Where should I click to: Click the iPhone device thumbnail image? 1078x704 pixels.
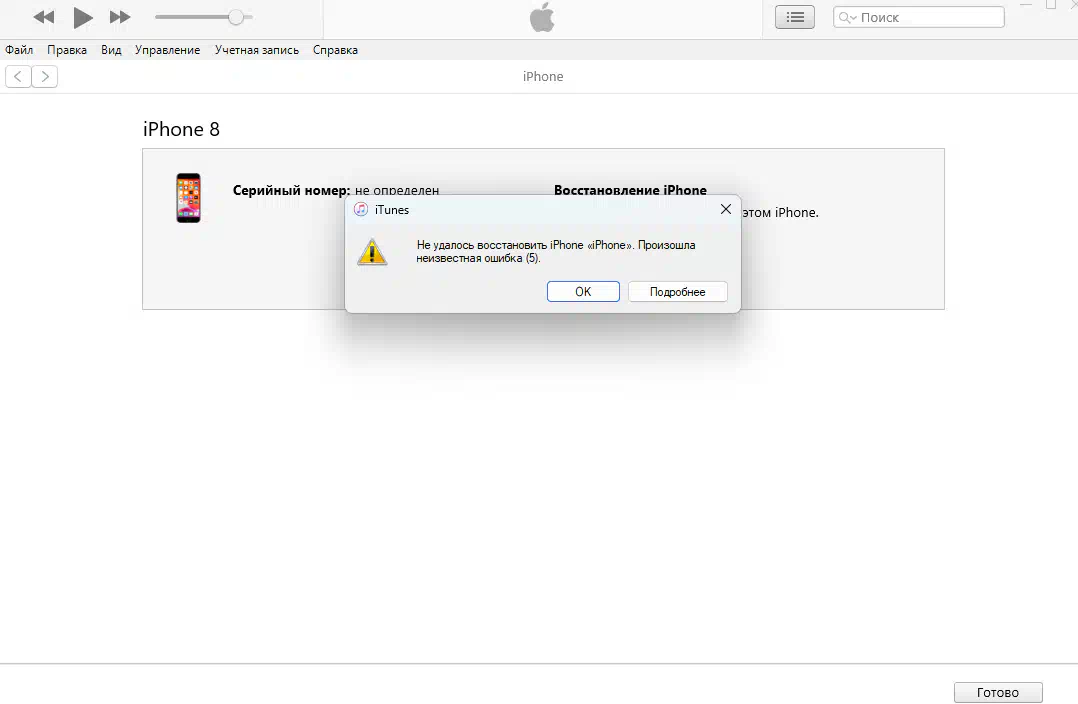pos(188,198)
